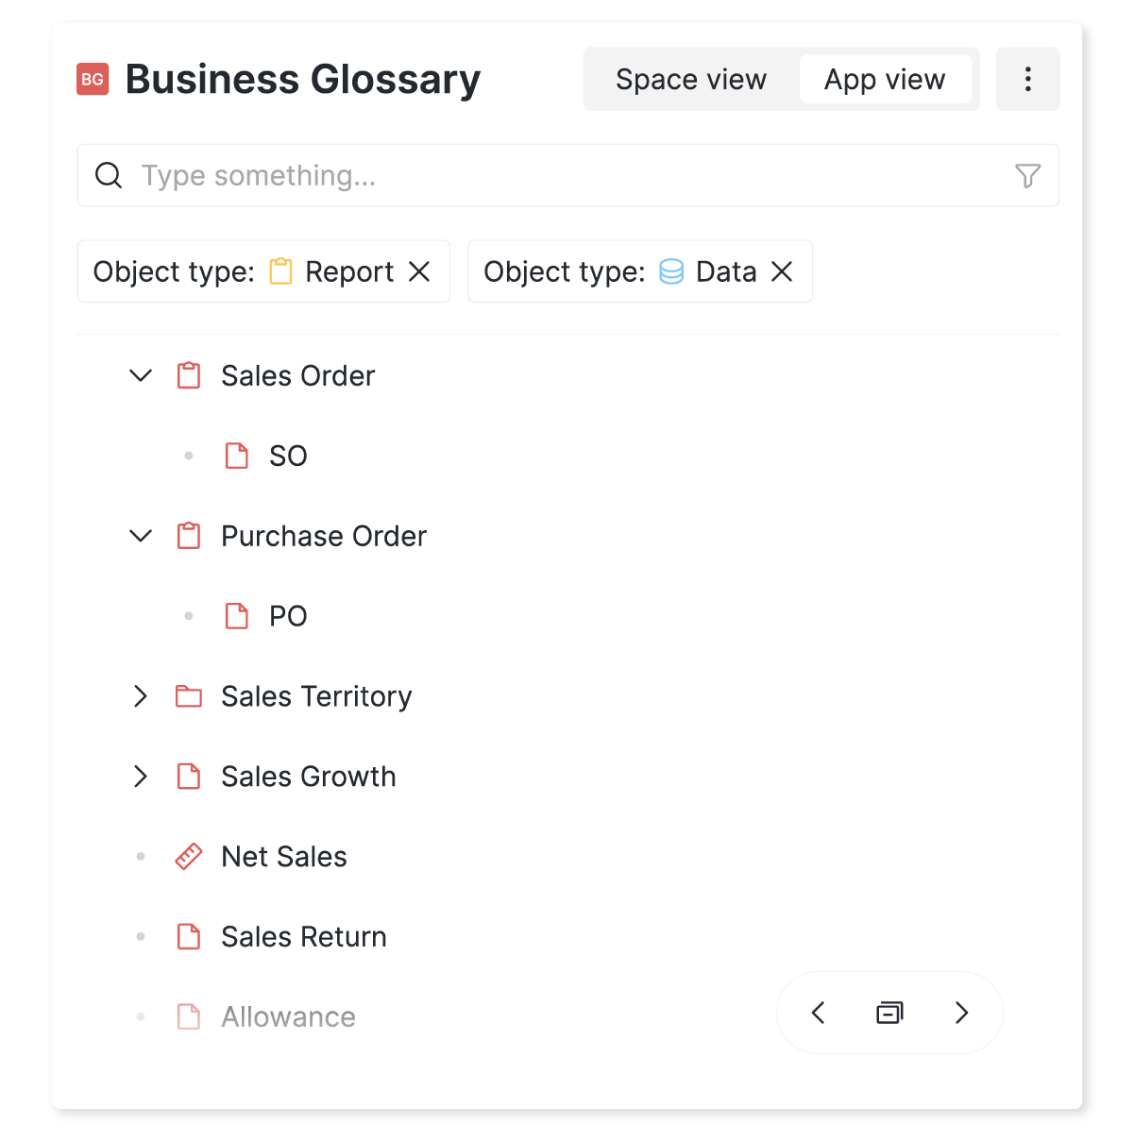Go to the next page with the right arrow

click(x=961, y=1012)
